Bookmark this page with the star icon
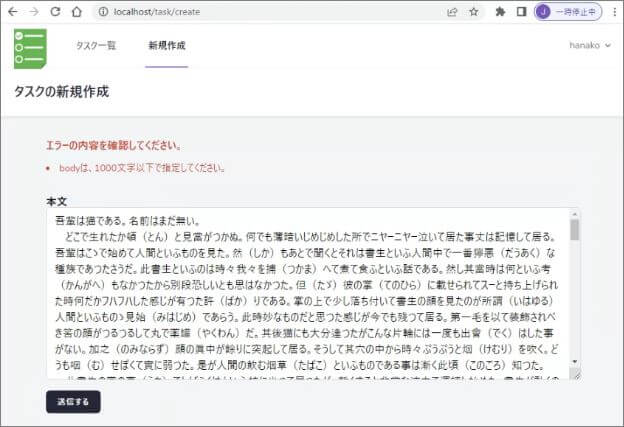This screenshot has width=624, height=427. pos(473,12)
